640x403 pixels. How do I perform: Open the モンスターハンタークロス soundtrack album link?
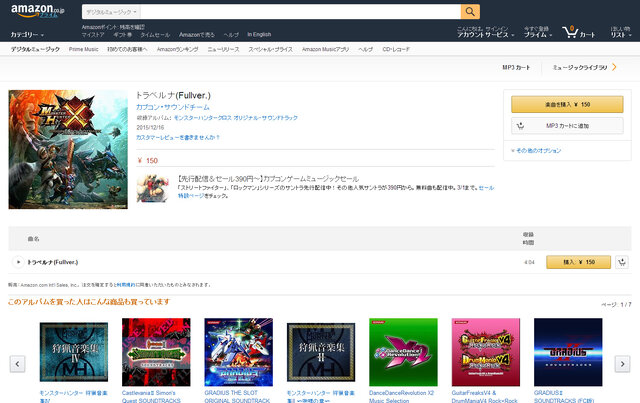(x=236, y=118)
